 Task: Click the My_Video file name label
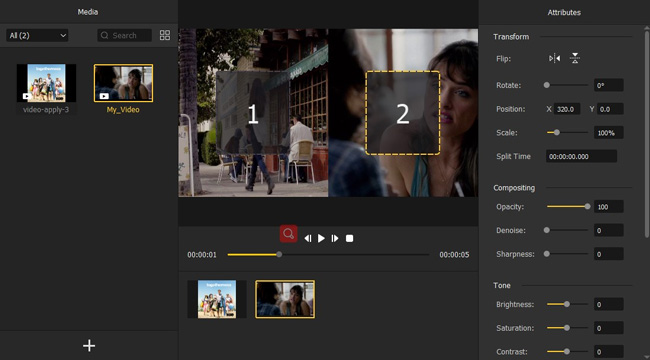[x=123, y=110]
